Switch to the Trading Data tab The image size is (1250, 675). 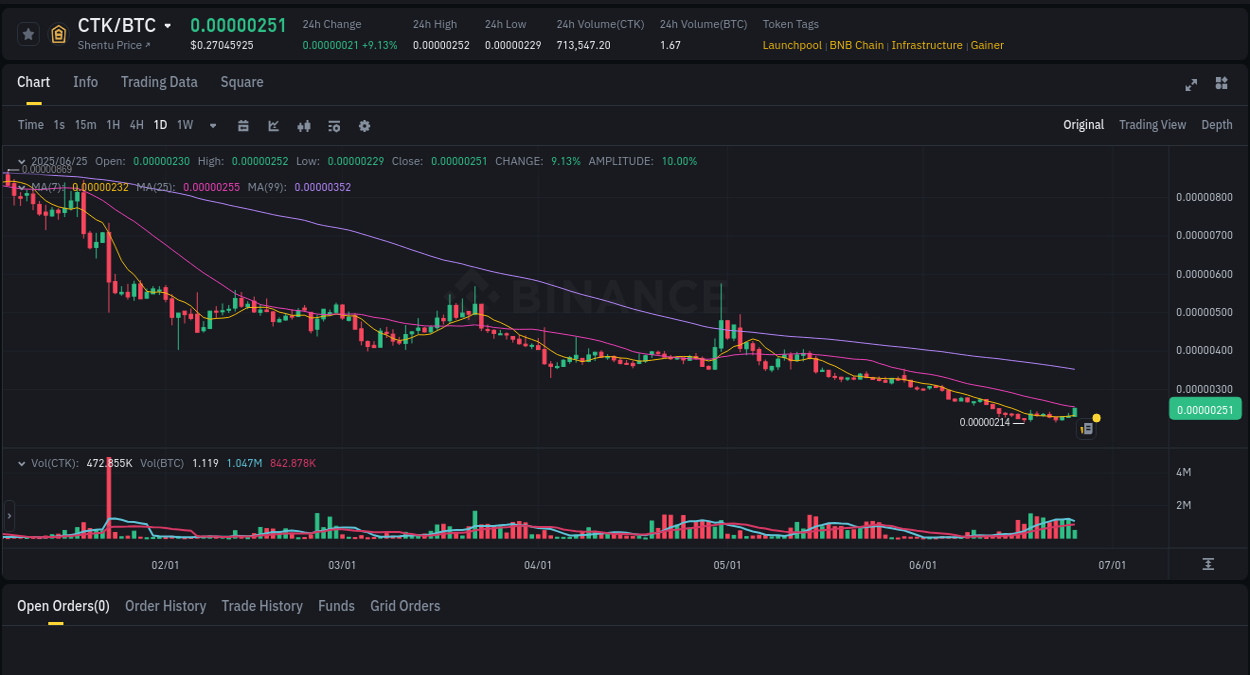pyautogui.click(x=159, y=82)
